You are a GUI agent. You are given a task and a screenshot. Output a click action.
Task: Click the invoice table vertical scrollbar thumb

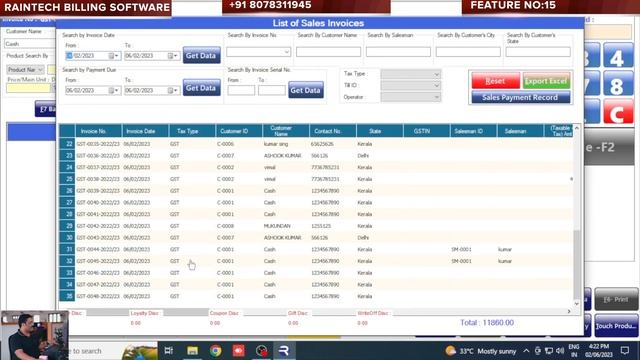(x=577, y=264)
